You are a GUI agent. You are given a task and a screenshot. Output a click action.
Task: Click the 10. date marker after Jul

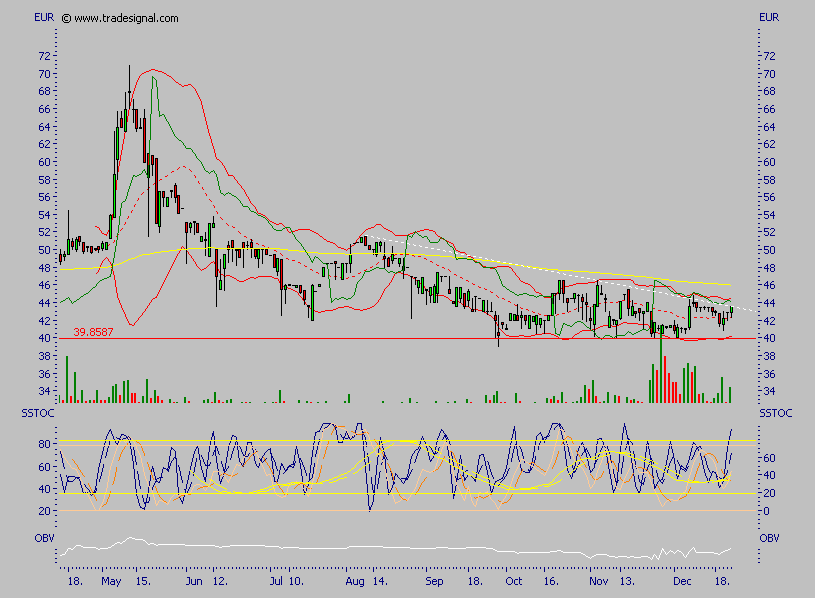click(296, 581)
